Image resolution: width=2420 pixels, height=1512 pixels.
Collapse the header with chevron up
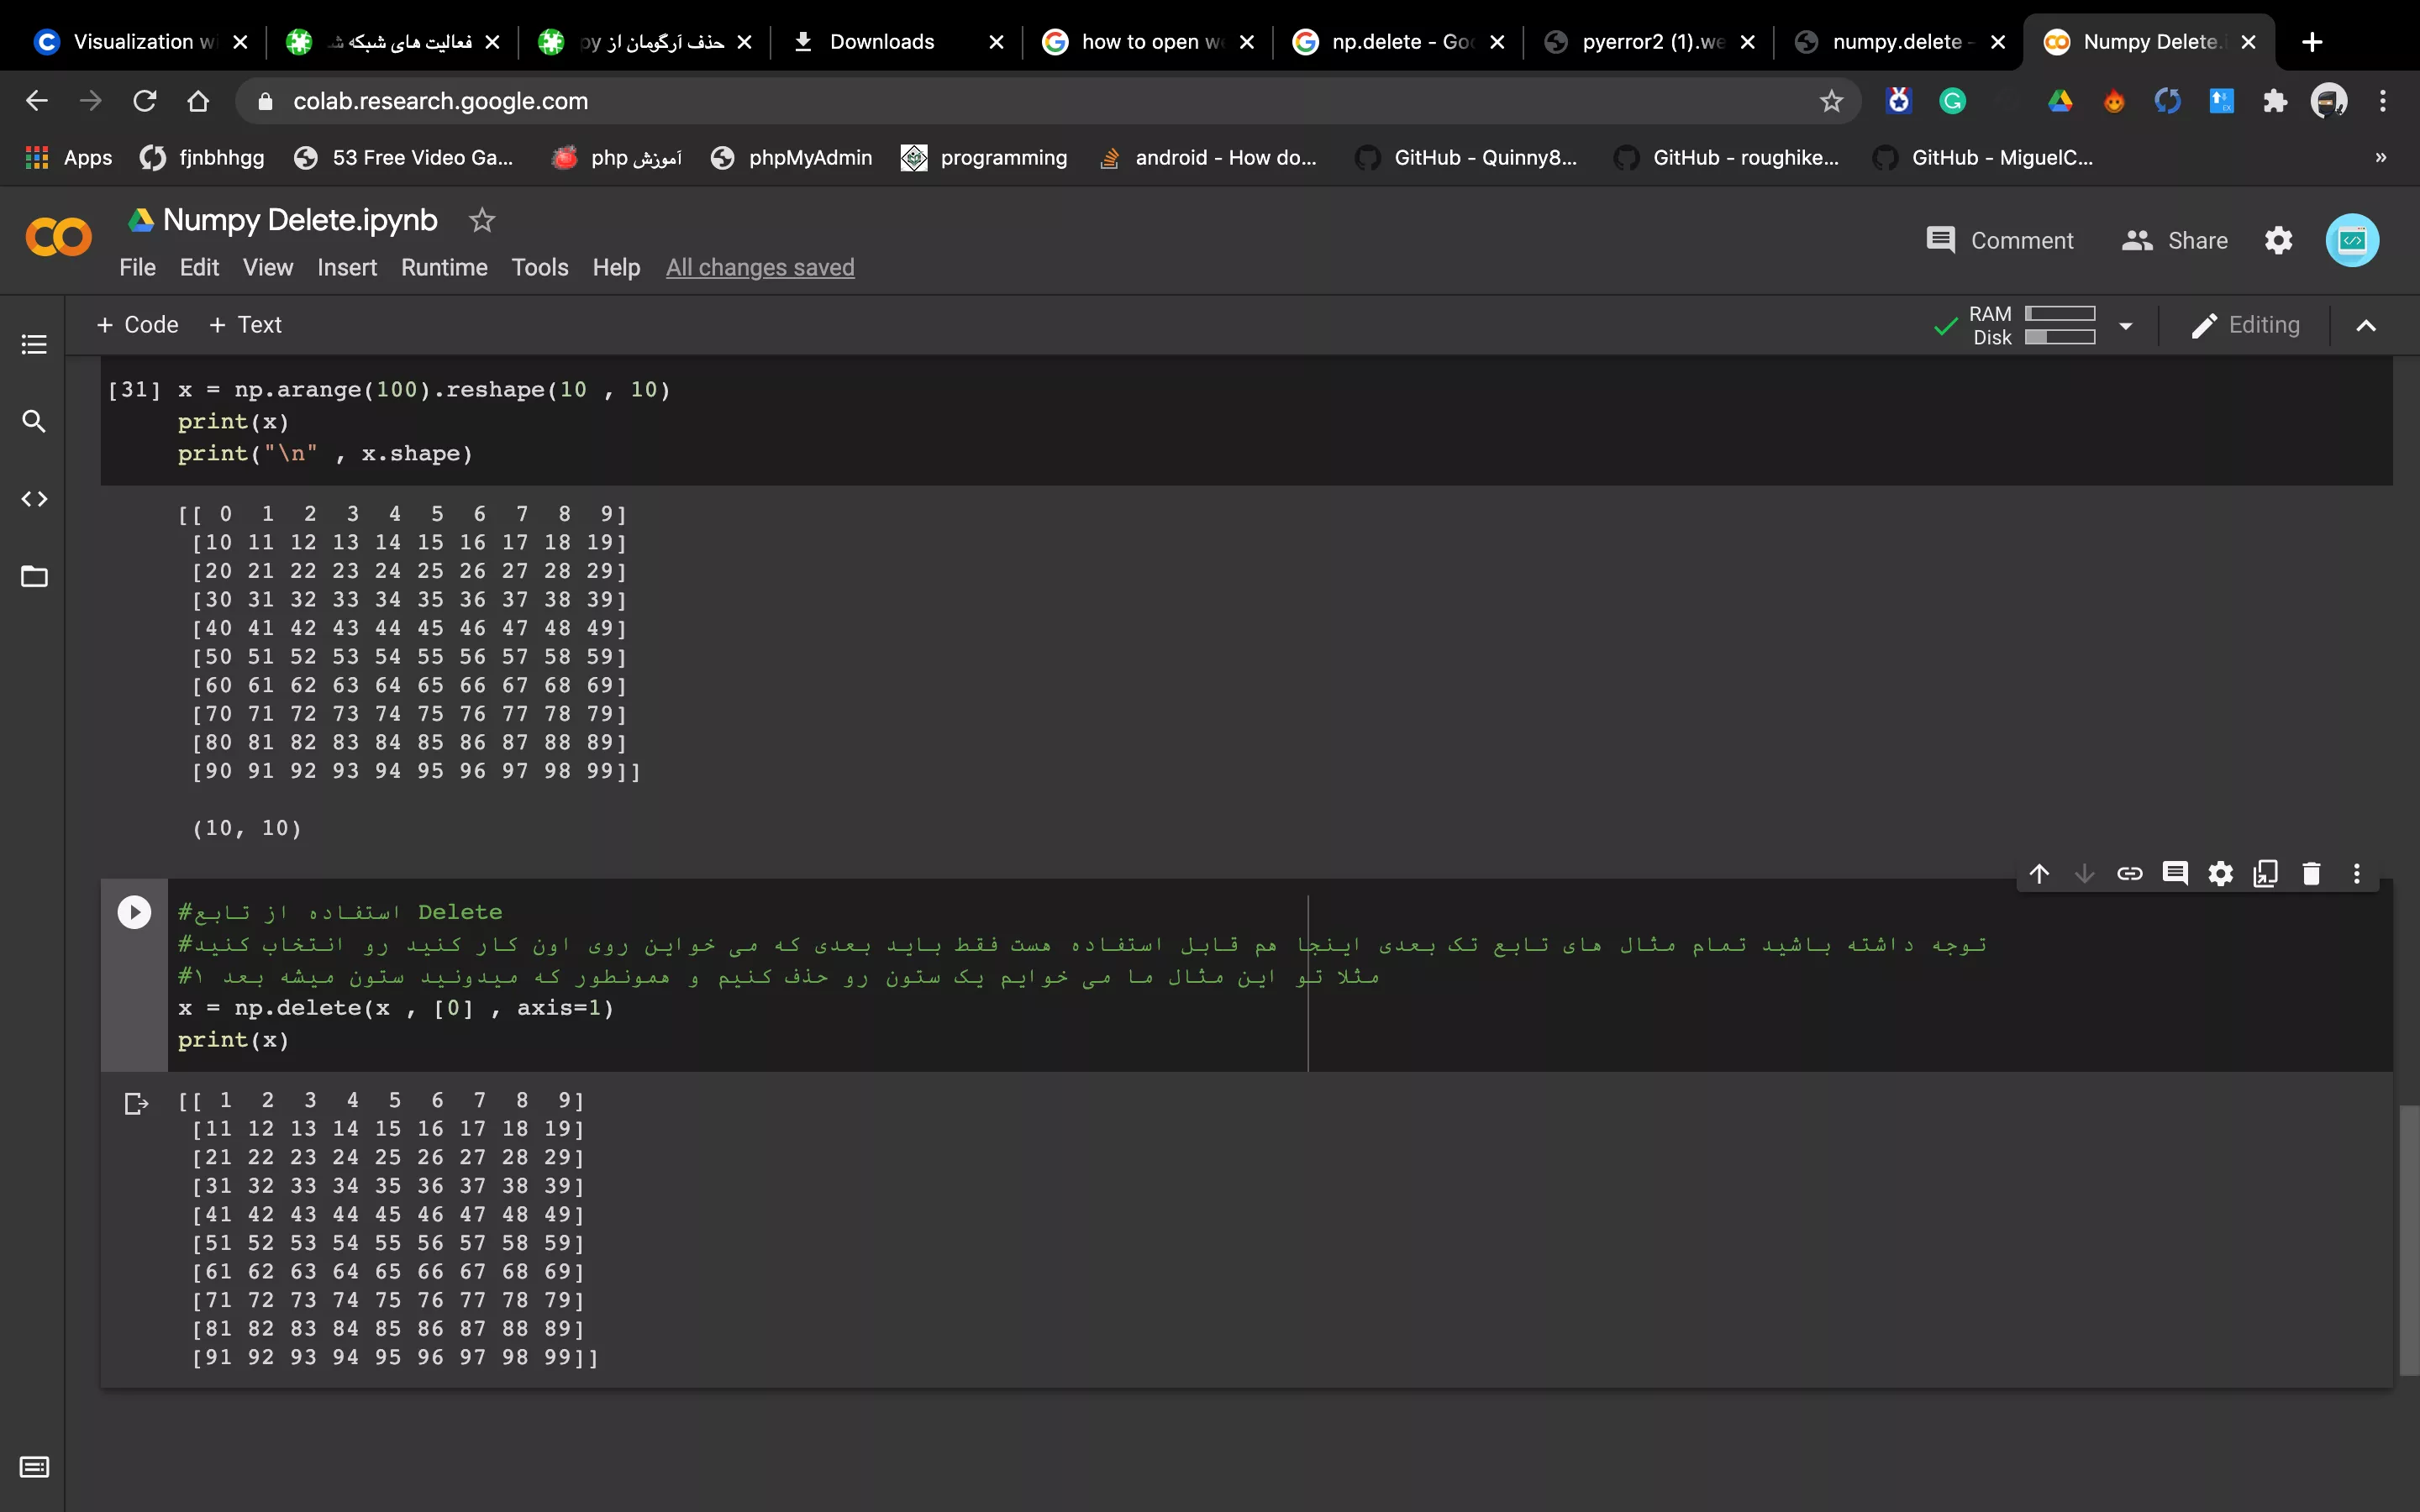(x=2366, y=326)
